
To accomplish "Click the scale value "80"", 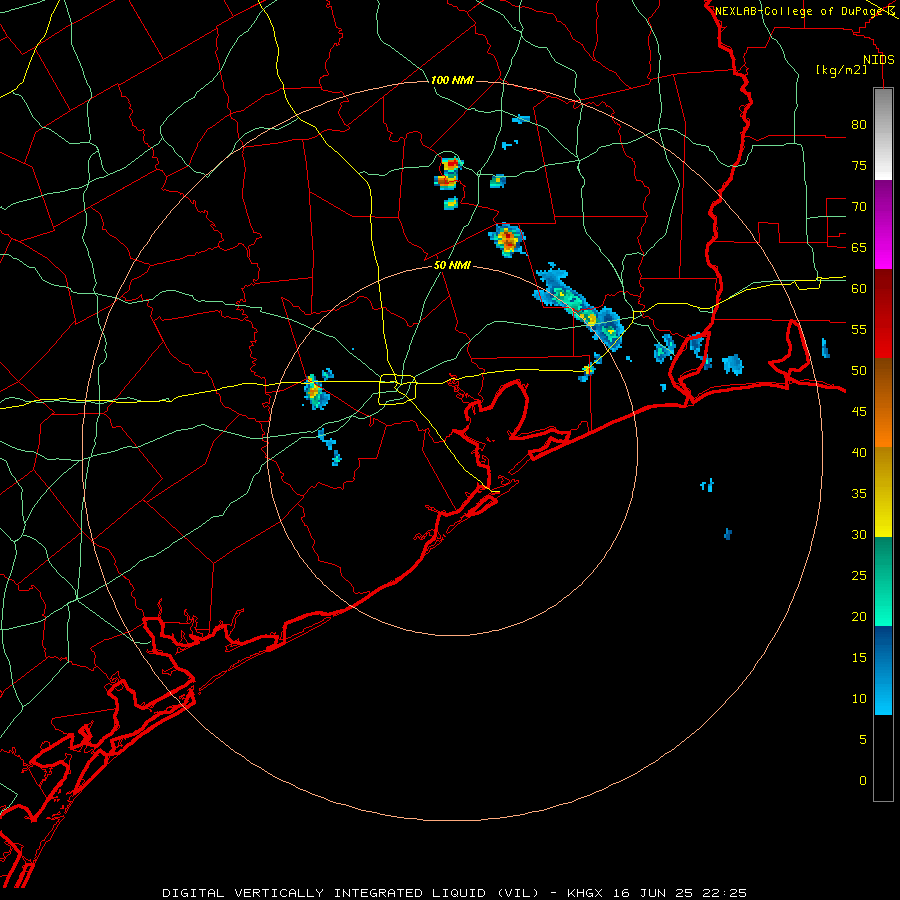I will click(x=859, y=125).
